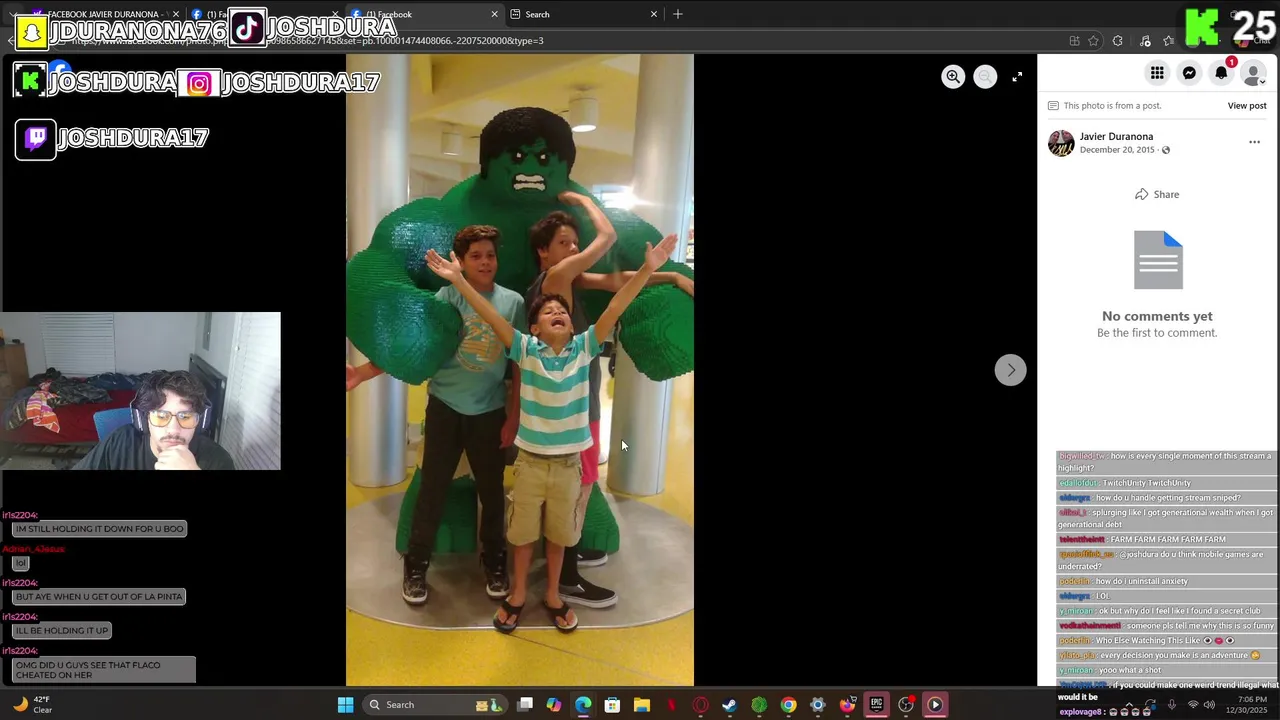Screen dimensions: 1280x720
Task: Click the taskbar Search box
Action: [x=434, y=705]
